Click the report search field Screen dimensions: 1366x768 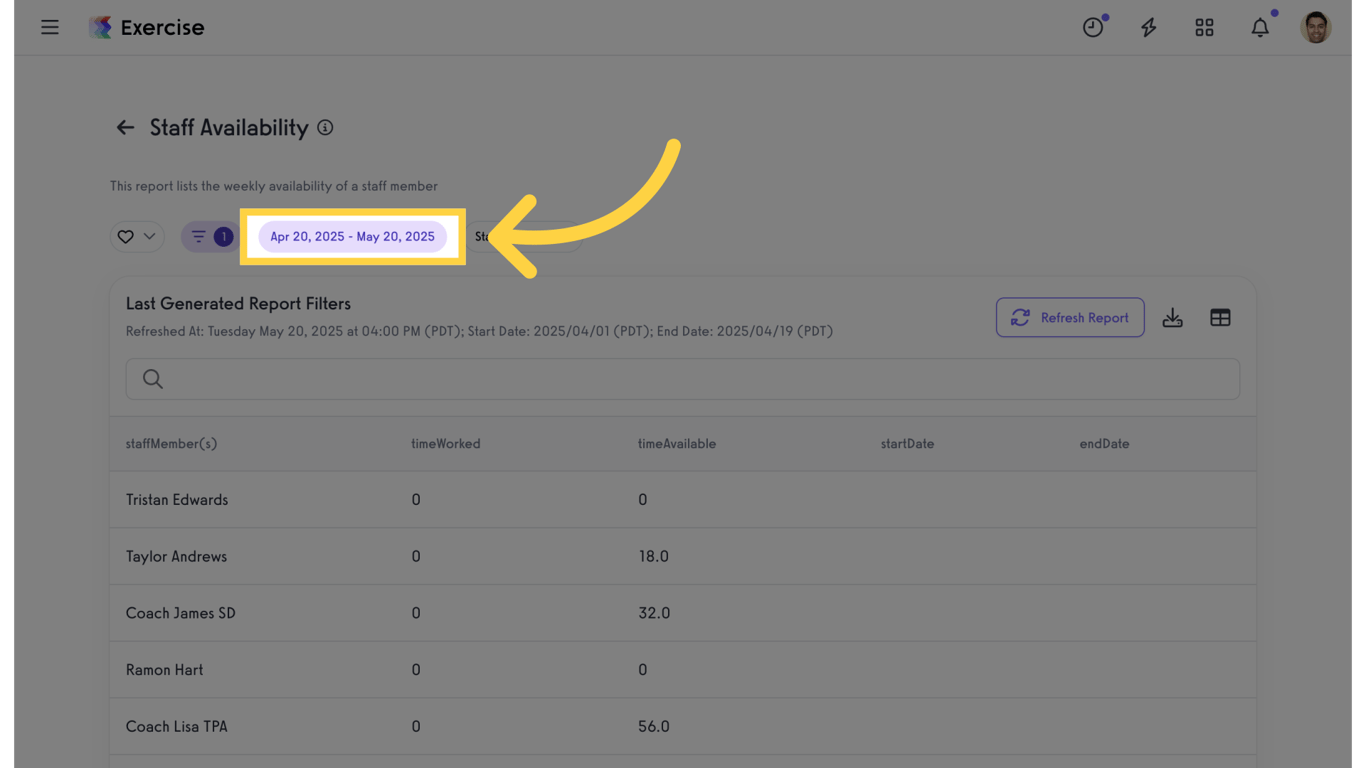click(x=683, y=379)
